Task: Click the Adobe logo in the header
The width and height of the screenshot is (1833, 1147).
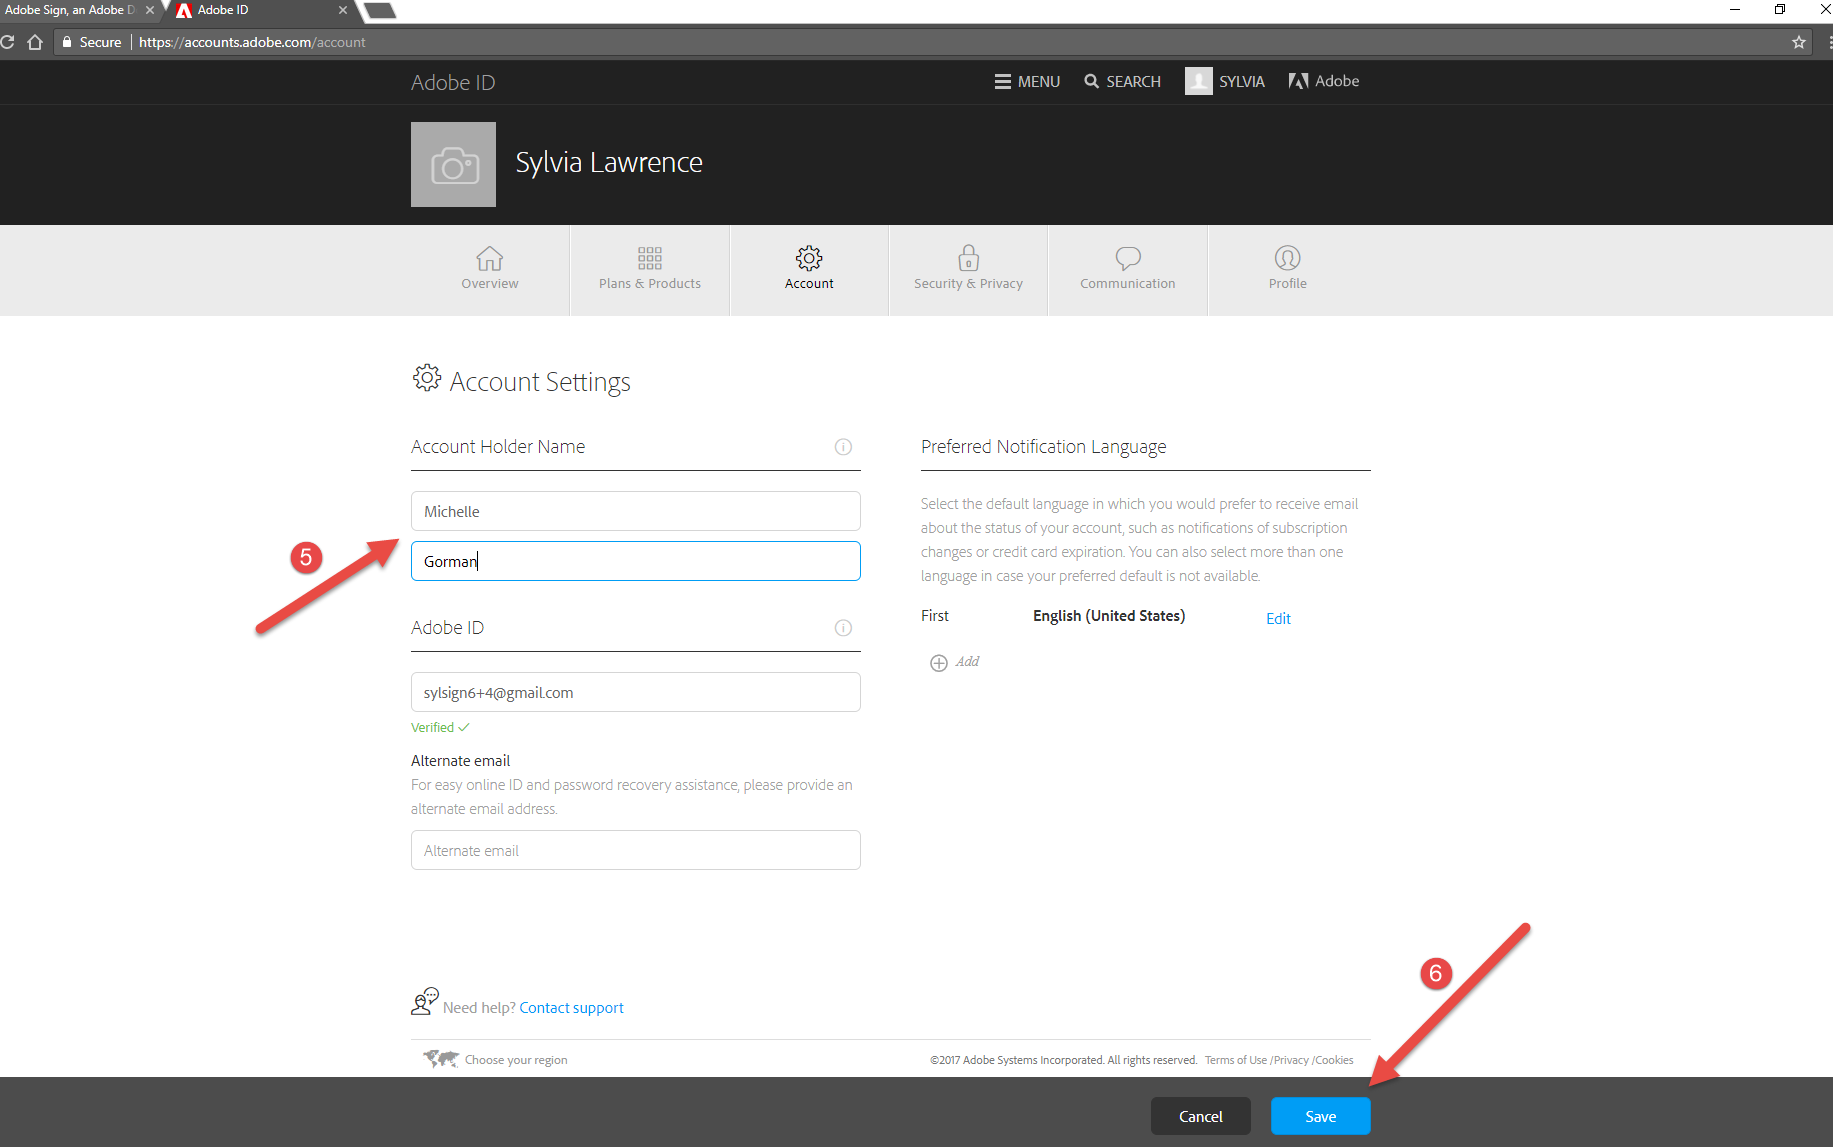Action: point(1322,81)
